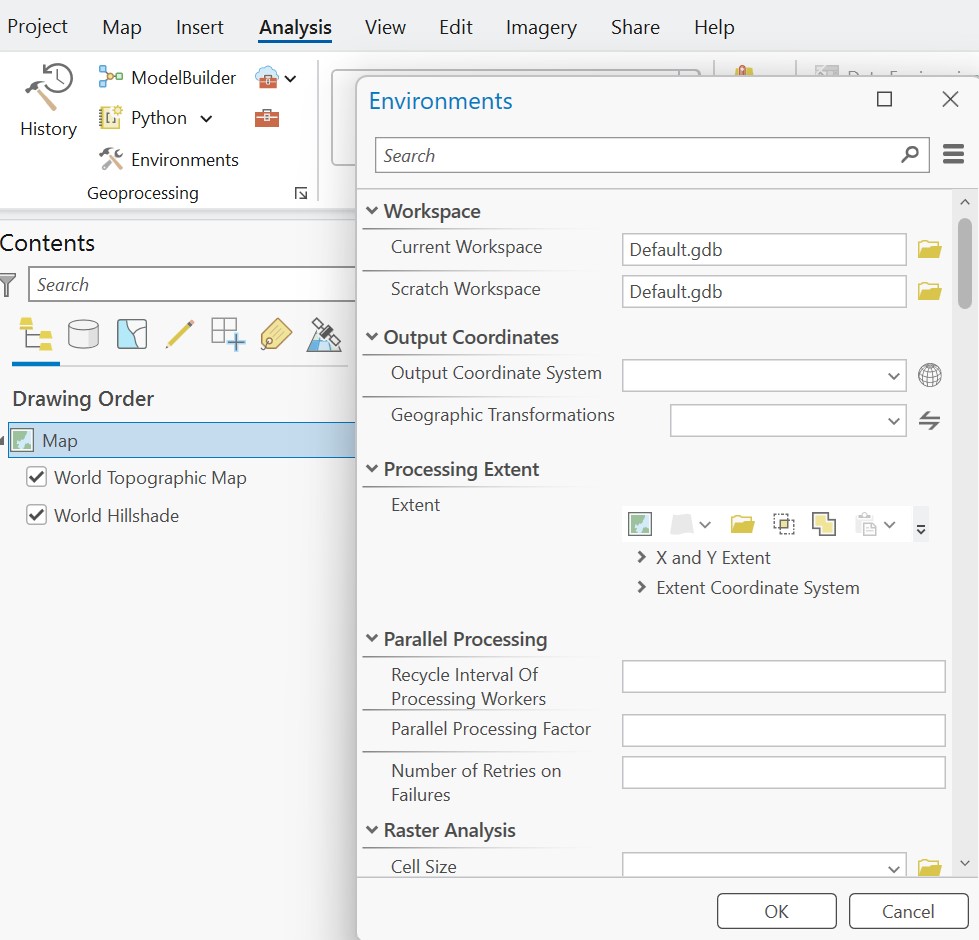Open the Imagery ribbon tab
Image resolution: width=979 pixels, height=940 pixels.
click(x=540, y=27)
